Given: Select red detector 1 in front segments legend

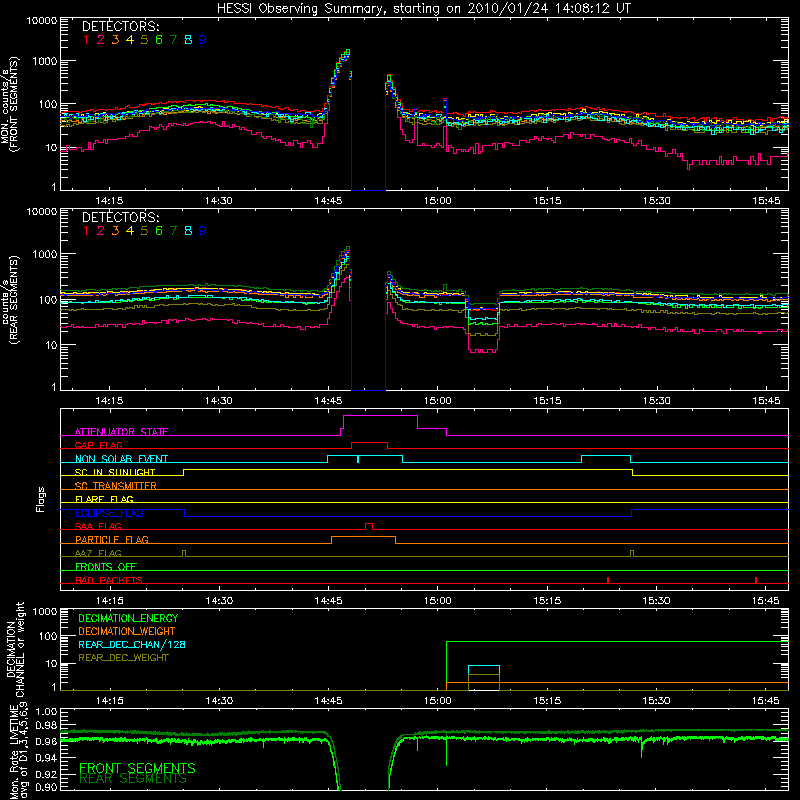Looking at the screenshot, I should coord(86,40).
